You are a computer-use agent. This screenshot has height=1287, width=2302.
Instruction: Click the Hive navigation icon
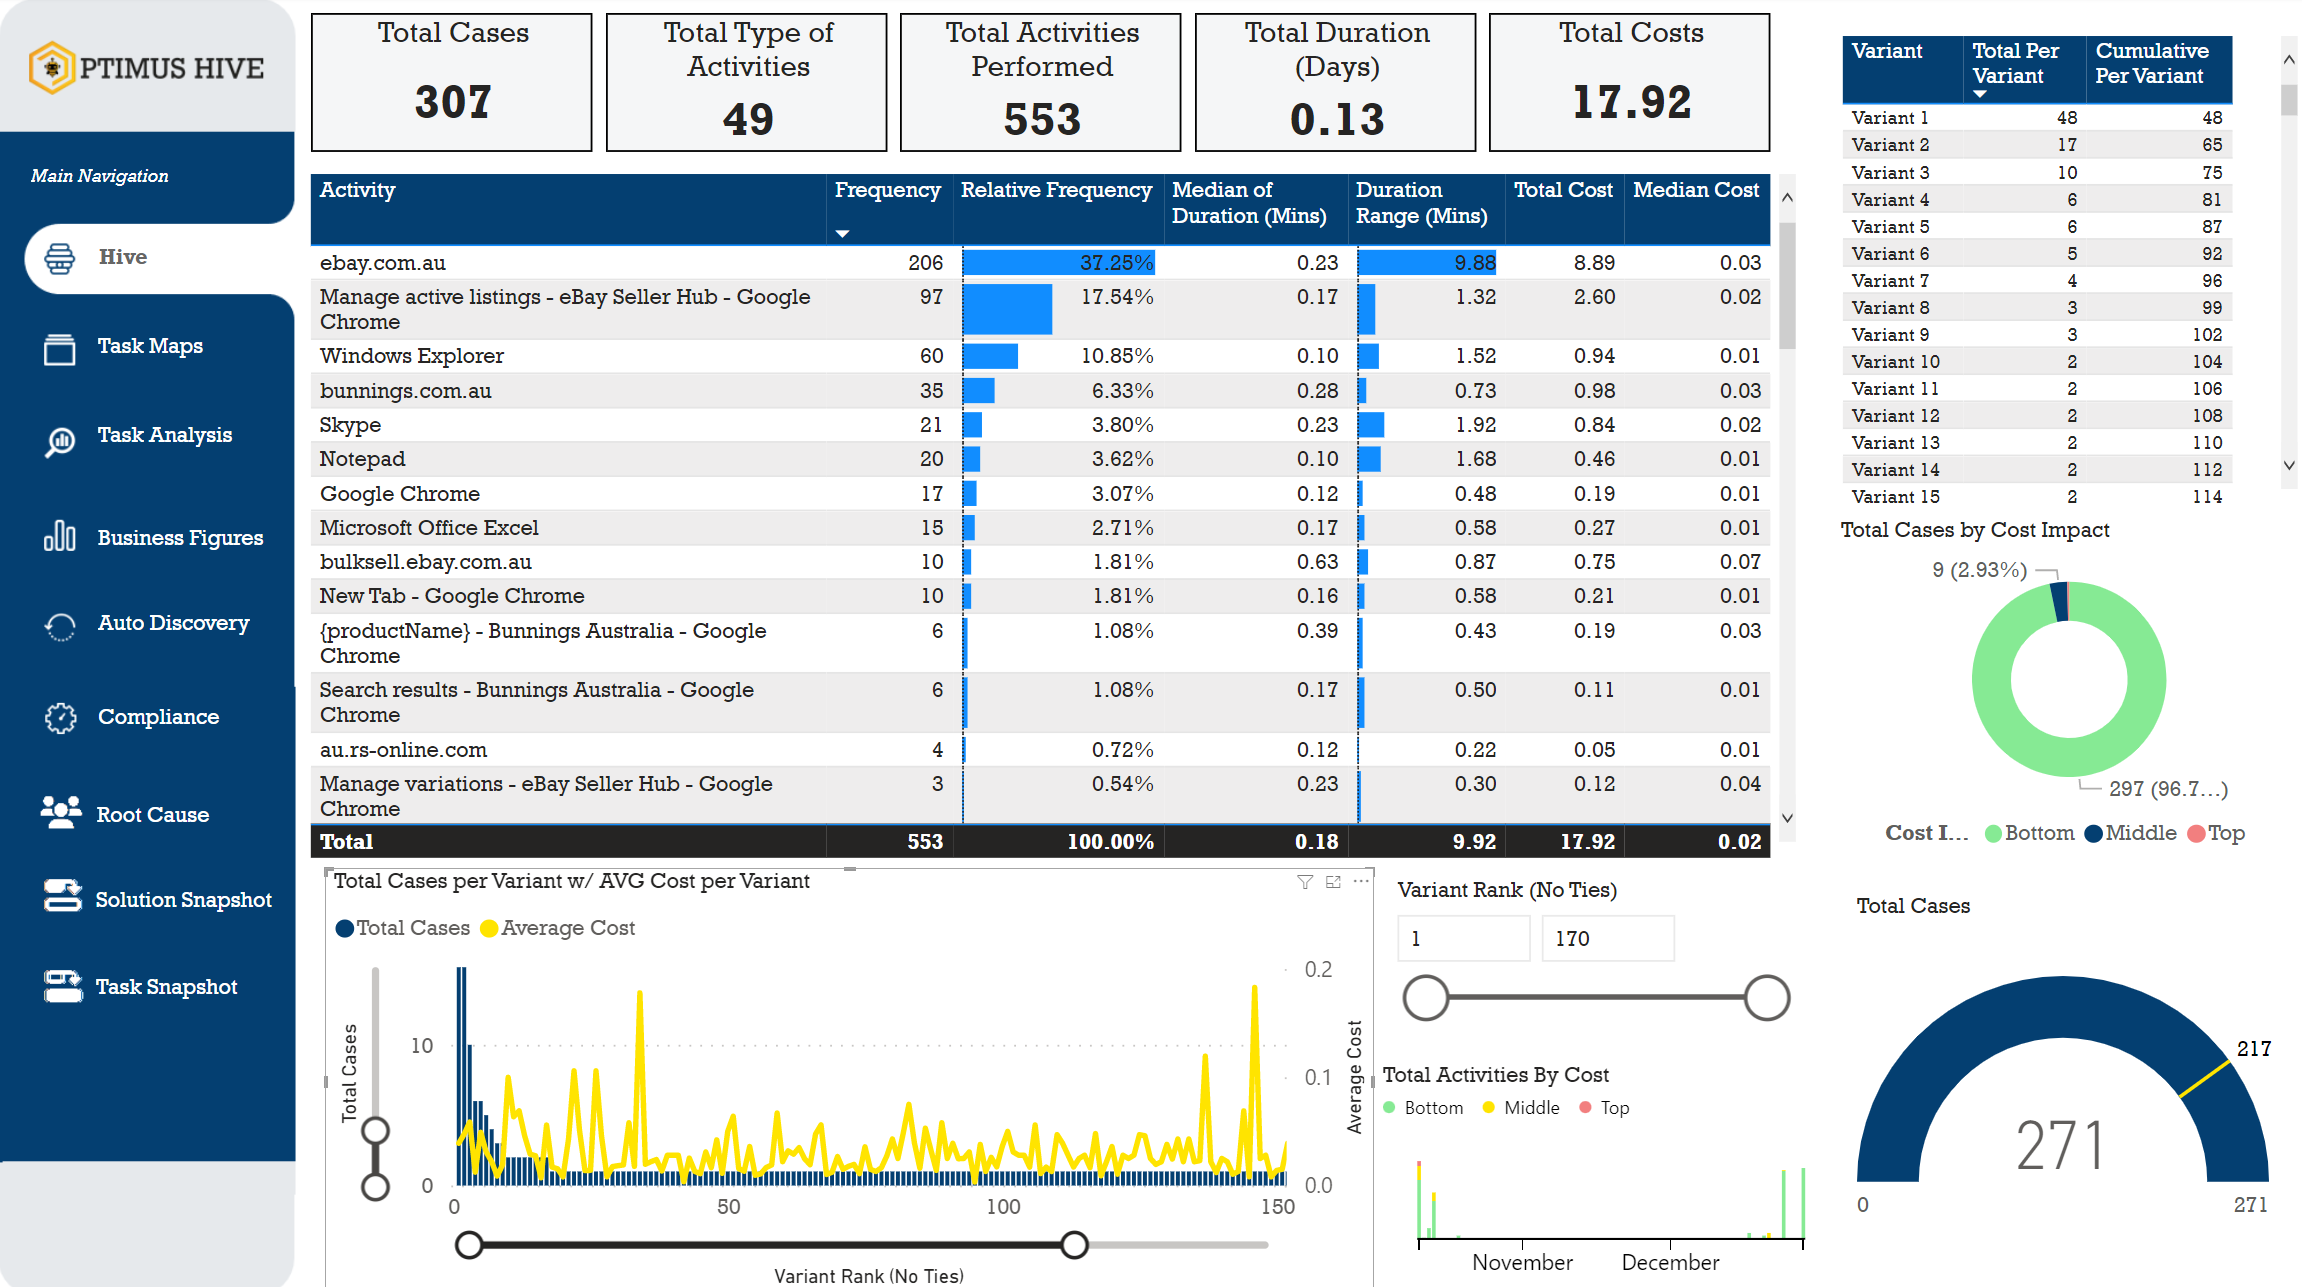coord(60,258)
